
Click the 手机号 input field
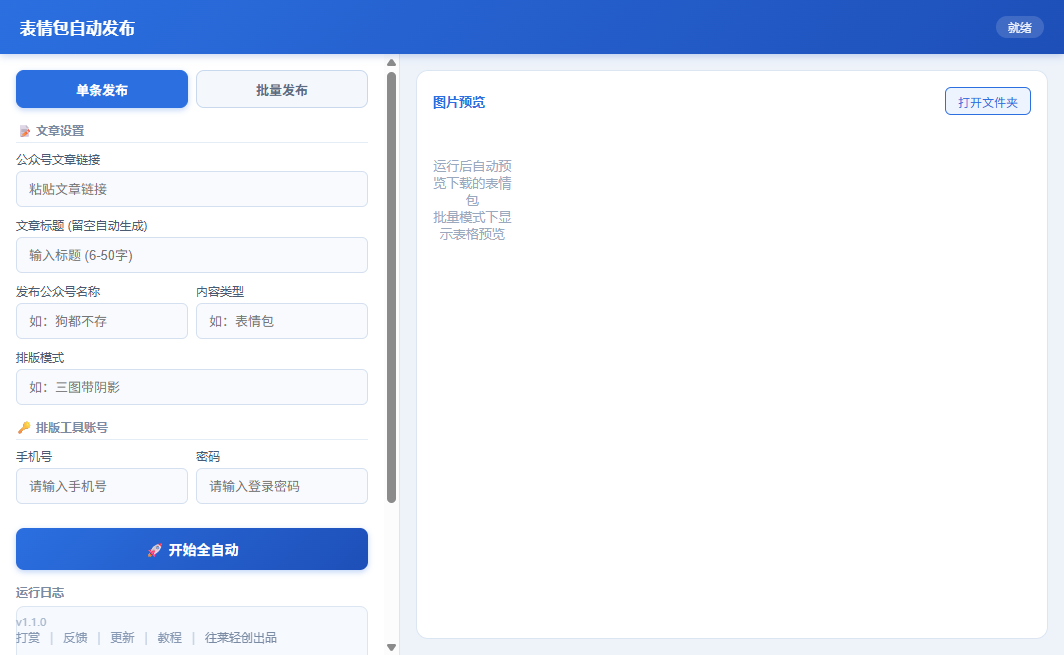[102, 486]
